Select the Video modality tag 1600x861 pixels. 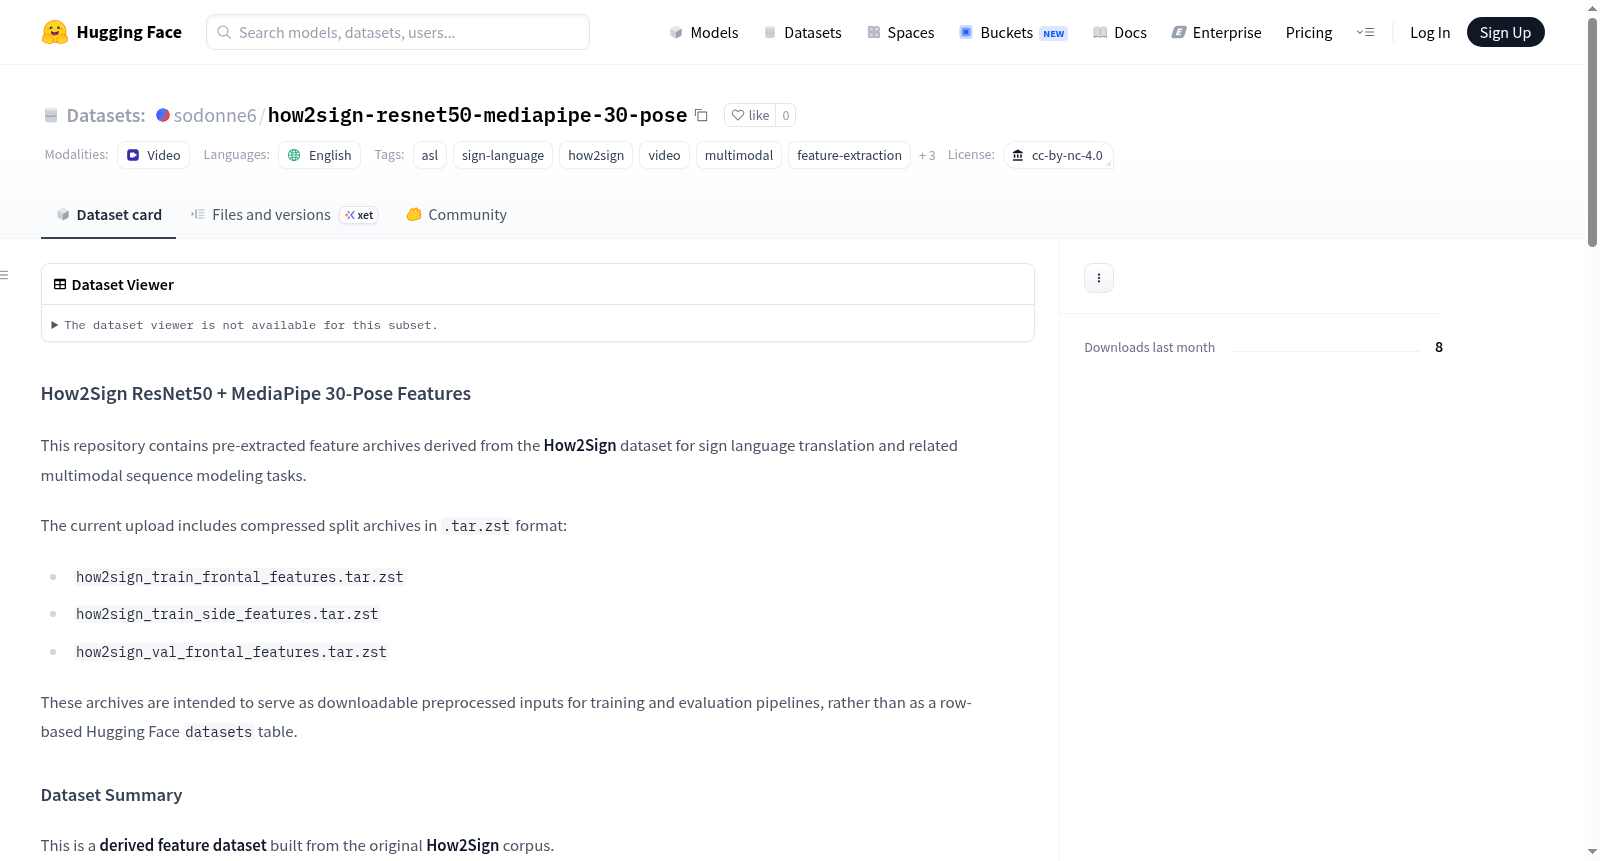pos(153,155)
